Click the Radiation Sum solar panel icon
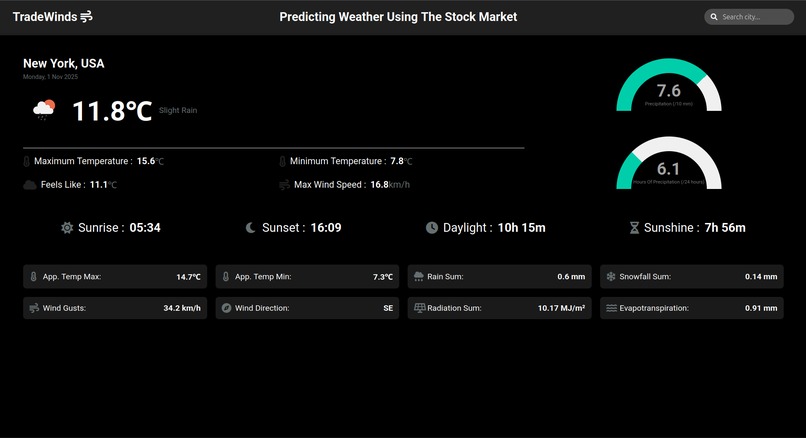 [x=419, y=308]
